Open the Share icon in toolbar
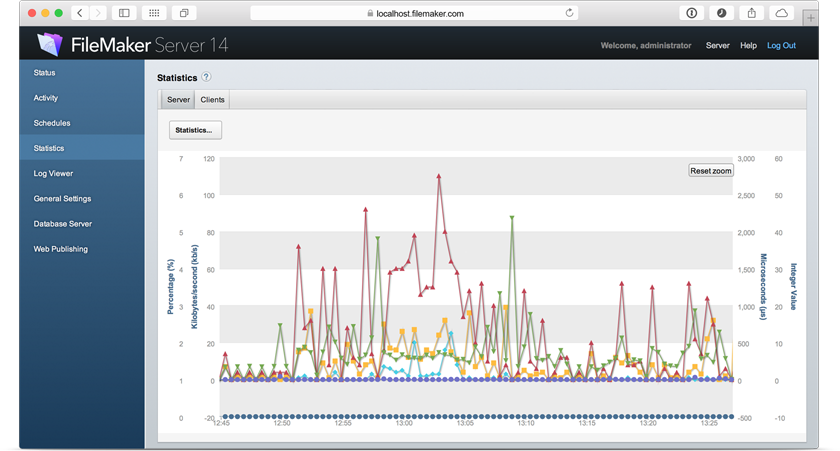 [x=752, y=13]
